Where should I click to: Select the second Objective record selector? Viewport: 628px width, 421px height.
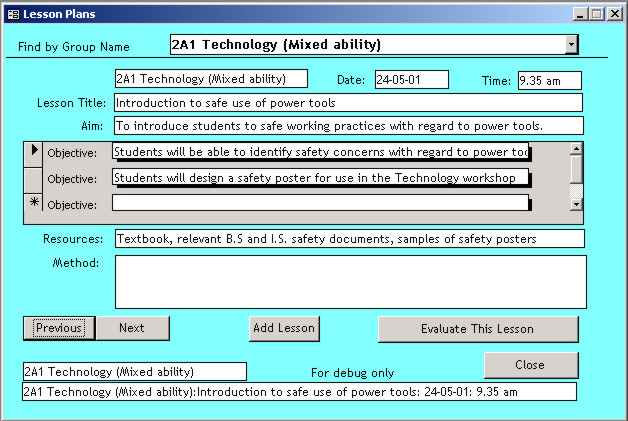tap(33, 180)
